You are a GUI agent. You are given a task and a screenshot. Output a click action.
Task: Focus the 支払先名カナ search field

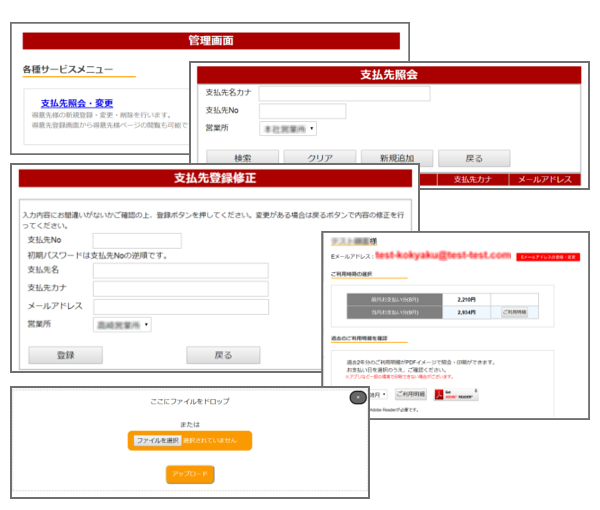344,93
